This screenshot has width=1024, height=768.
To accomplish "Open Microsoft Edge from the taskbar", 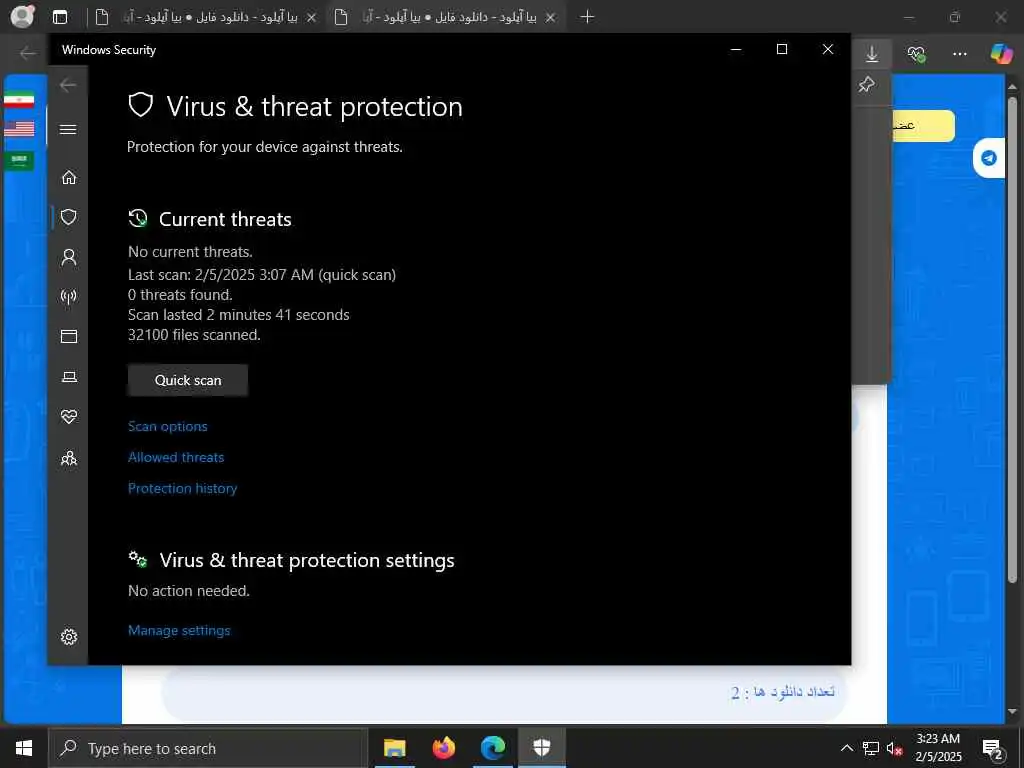I will click(x=492, y=748).
